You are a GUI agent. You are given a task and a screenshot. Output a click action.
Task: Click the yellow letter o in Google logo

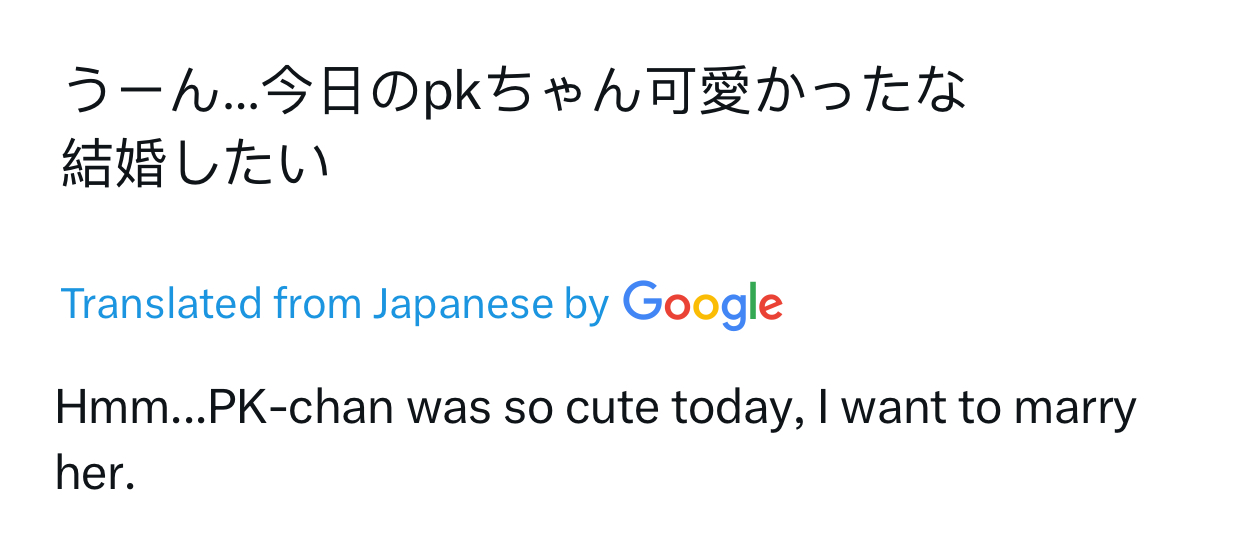point(707,307)
